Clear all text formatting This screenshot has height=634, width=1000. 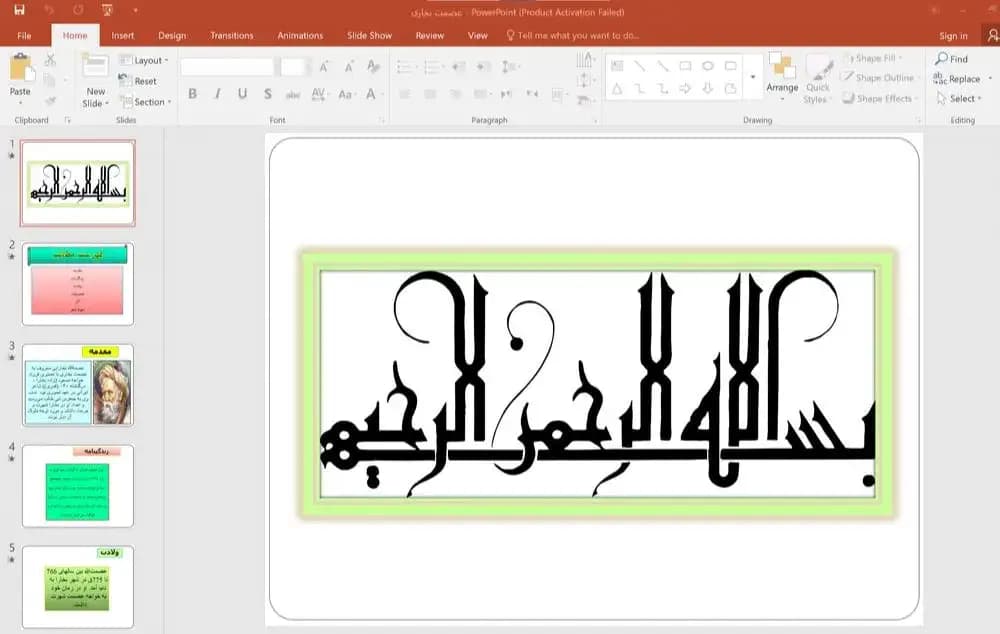click(374, 66)
